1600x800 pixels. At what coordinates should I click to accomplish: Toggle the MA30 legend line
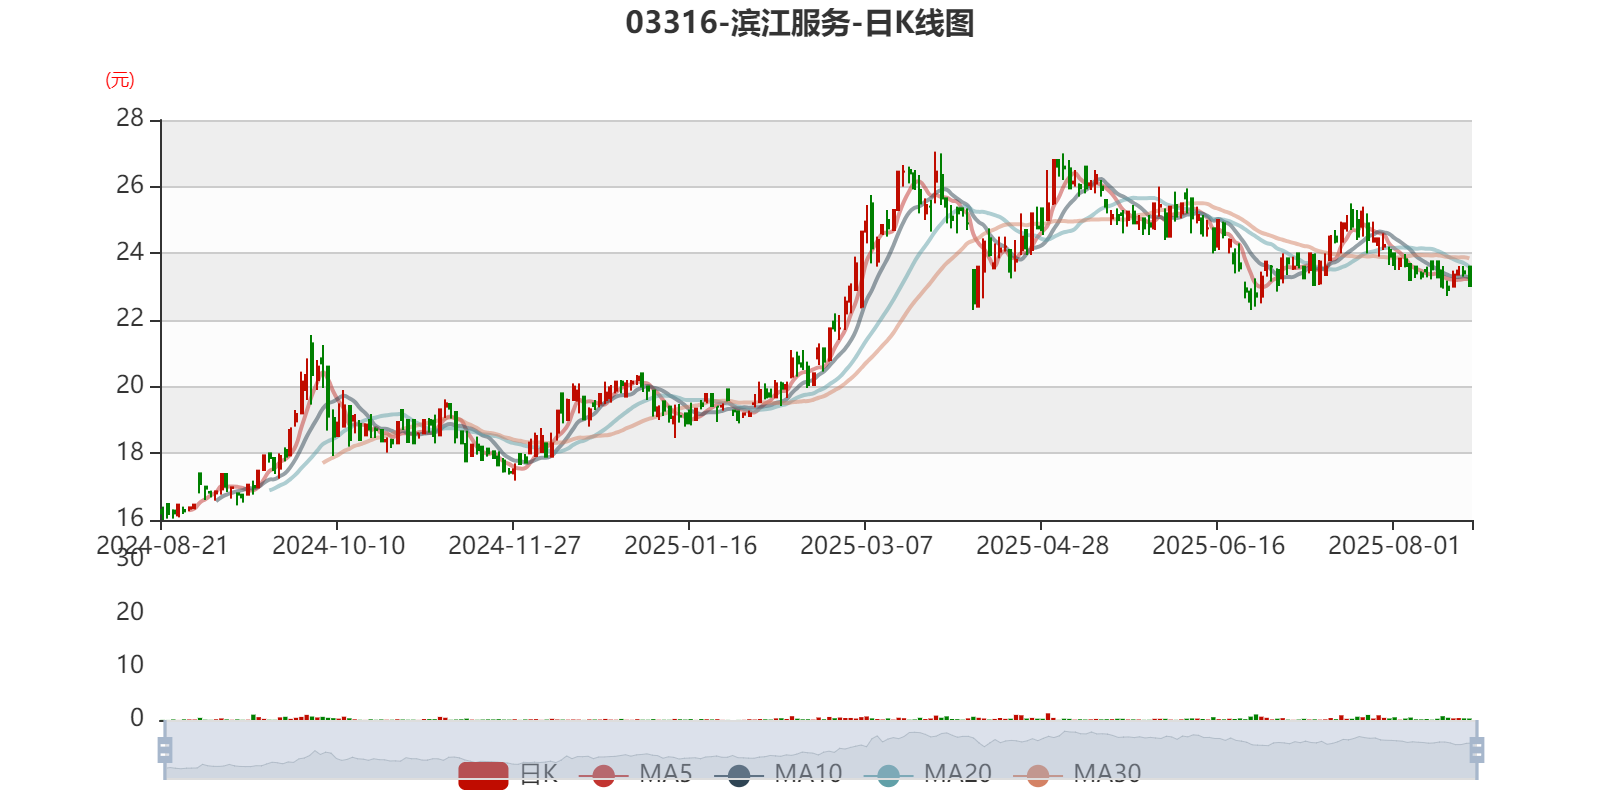tap(1077, 774)
